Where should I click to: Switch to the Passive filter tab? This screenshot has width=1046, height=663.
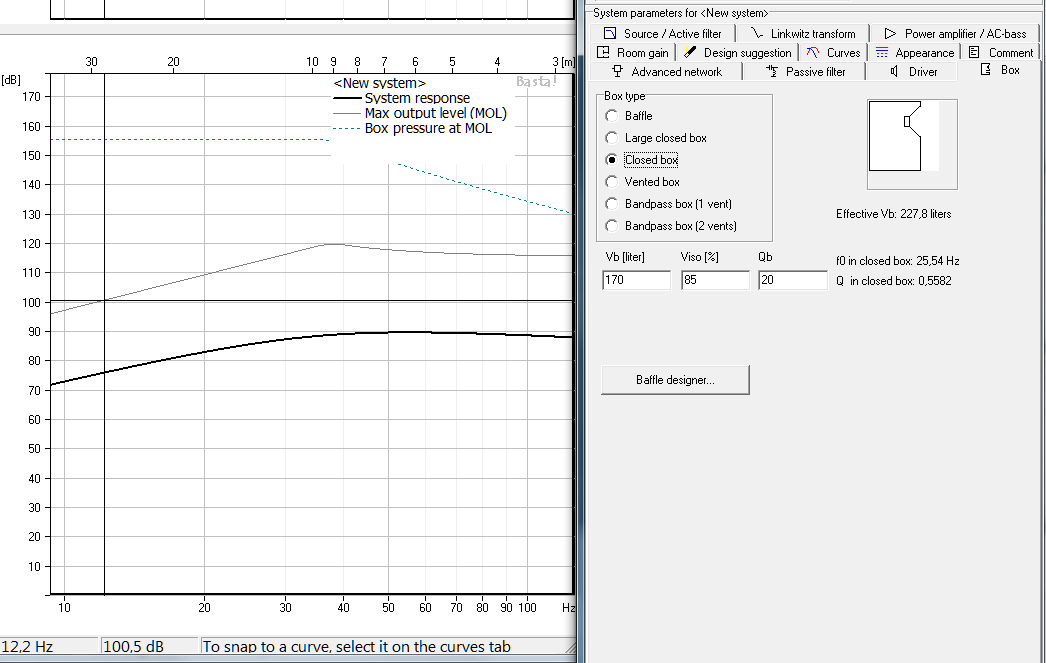pyautogui.click(x=805, y=71)
